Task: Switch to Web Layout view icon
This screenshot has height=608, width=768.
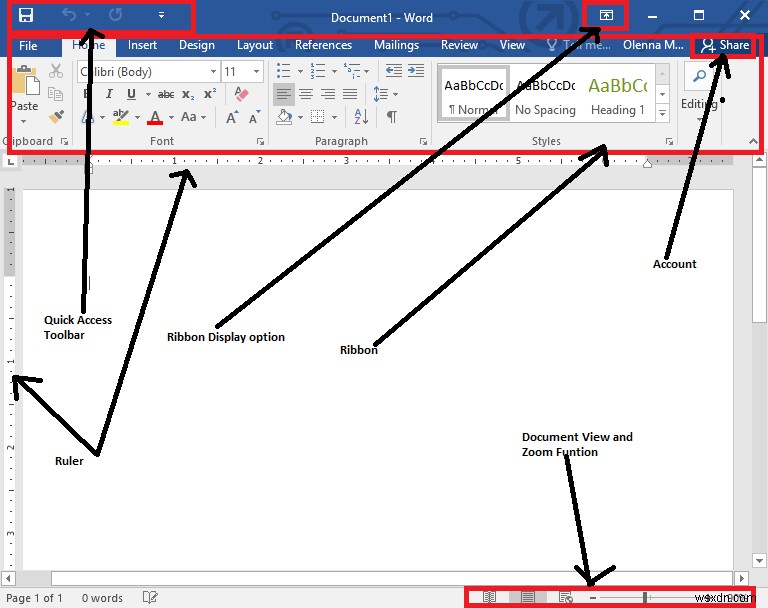Action: click(x=565, y=597)
